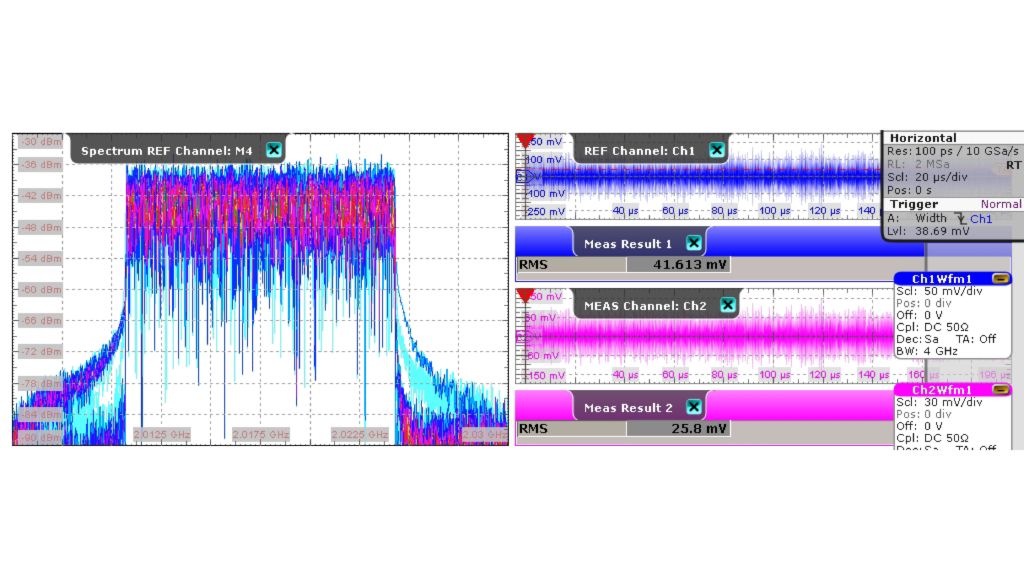Click the trigger slope icon beside Ch1 source
The image size is (1024, 576).
963,218
